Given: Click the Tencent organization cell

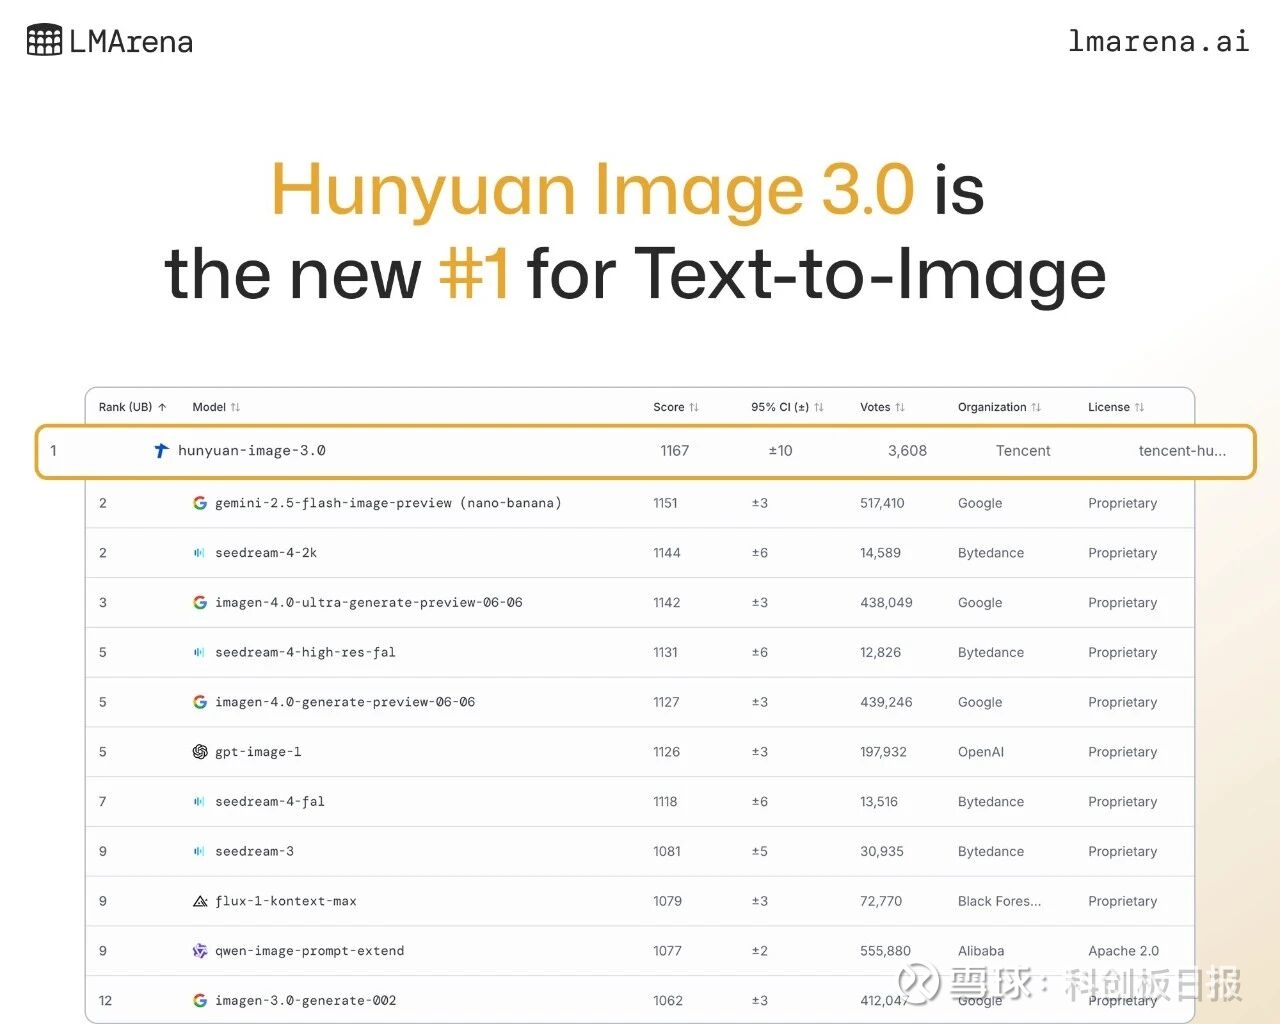Looking at the screenshot, I should tap(1023, 451).
